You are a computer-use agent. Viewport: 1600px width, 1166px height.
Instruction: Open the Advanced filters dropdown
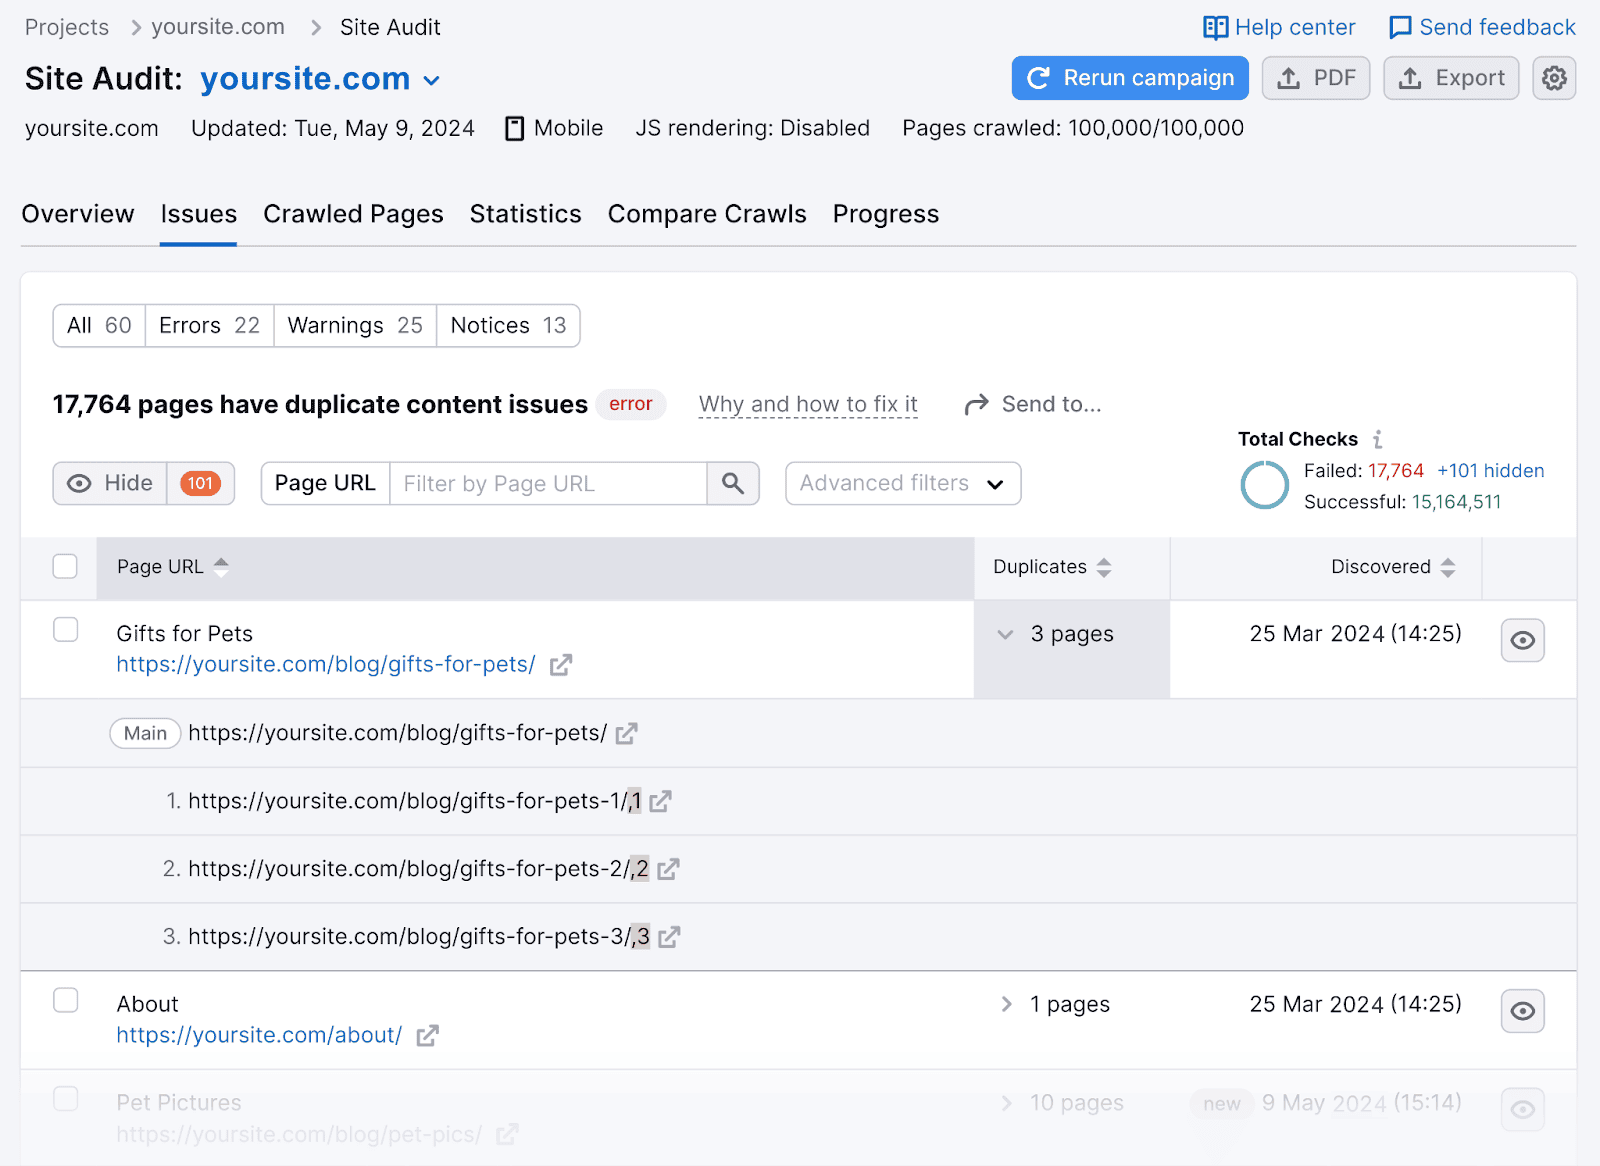[901, 483]
